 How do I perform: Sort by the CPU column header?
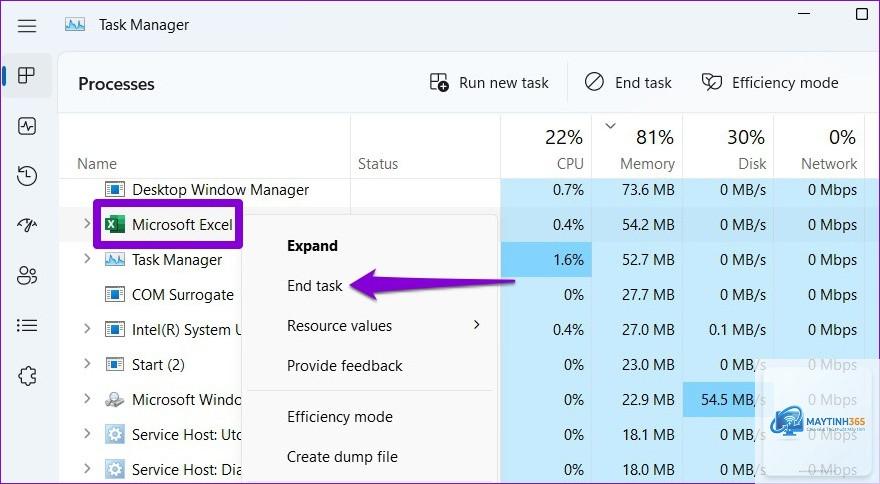(546, 147)
